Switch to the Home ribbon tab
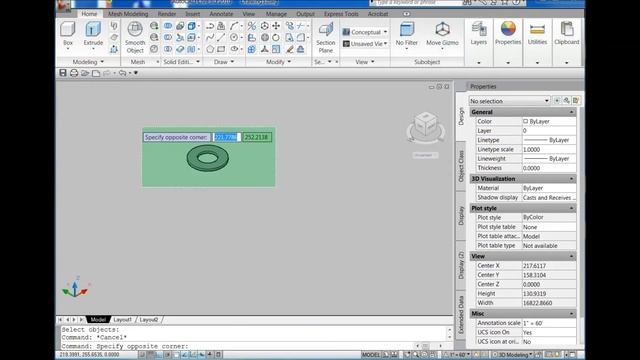Viewport: 640px width, 360px height. click(x=89, y=14)
